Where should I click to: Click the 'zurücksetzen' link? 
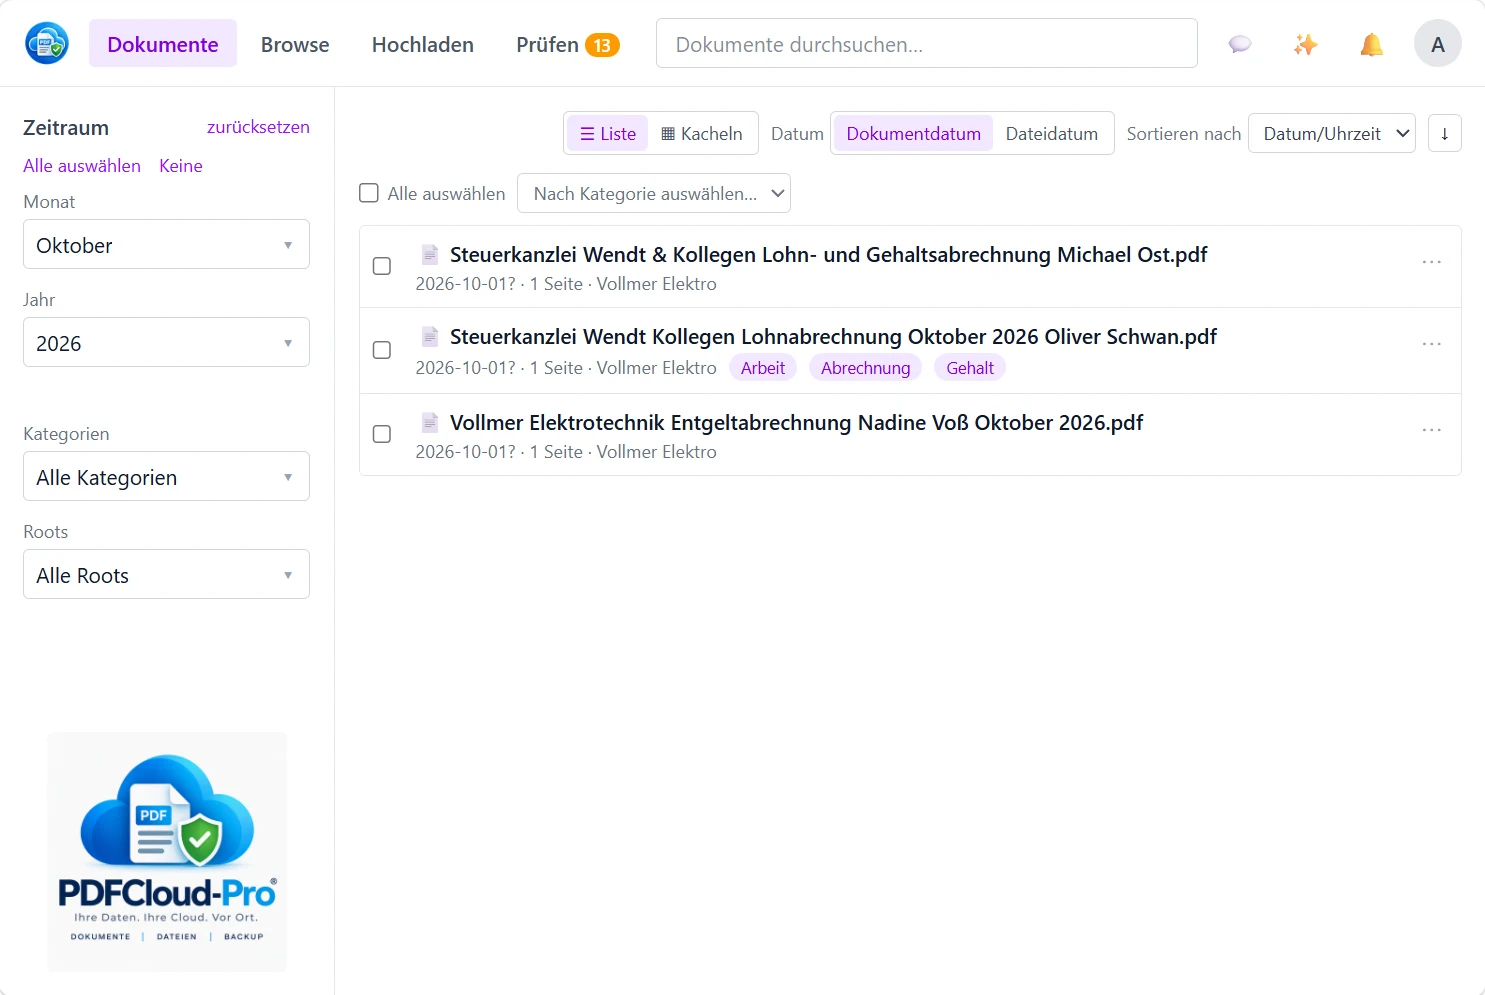point(258,127)
